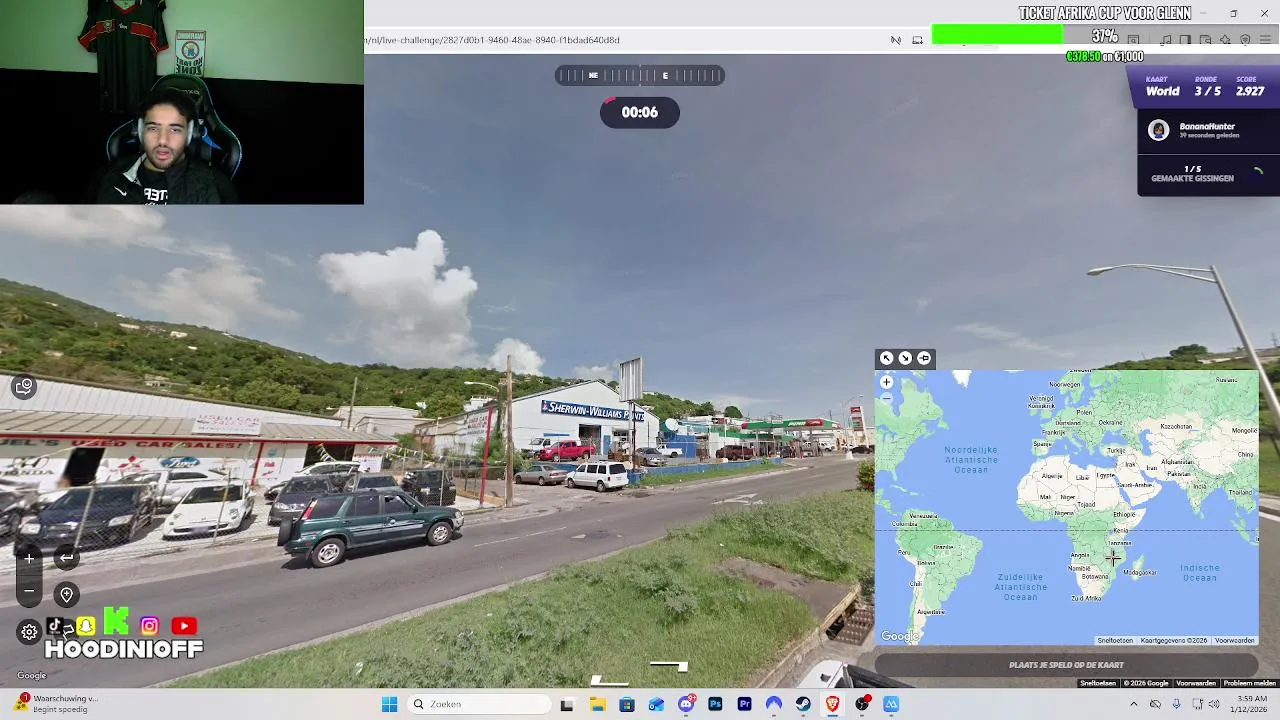Image resolution: width=1280 pixels, height=720 pixels.
Task: Return to the previous checkpoint with arrow button
Action: [66, 558]
